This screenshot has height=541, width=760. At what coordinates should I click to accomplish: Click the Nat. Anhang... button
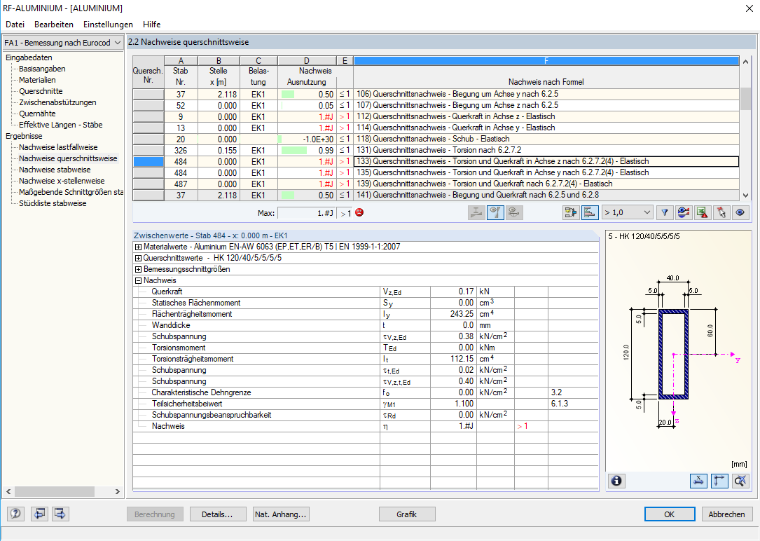pos(281,514)
